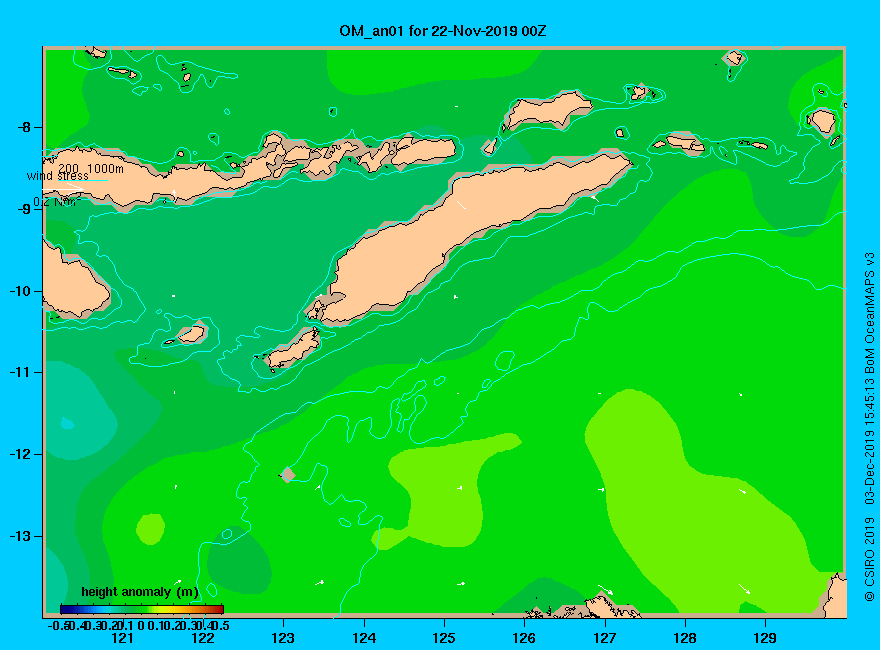Click the "wind stress" legend label
Image resolution: width=880 pixels, height=650 pixels.
tap(57, 176)
